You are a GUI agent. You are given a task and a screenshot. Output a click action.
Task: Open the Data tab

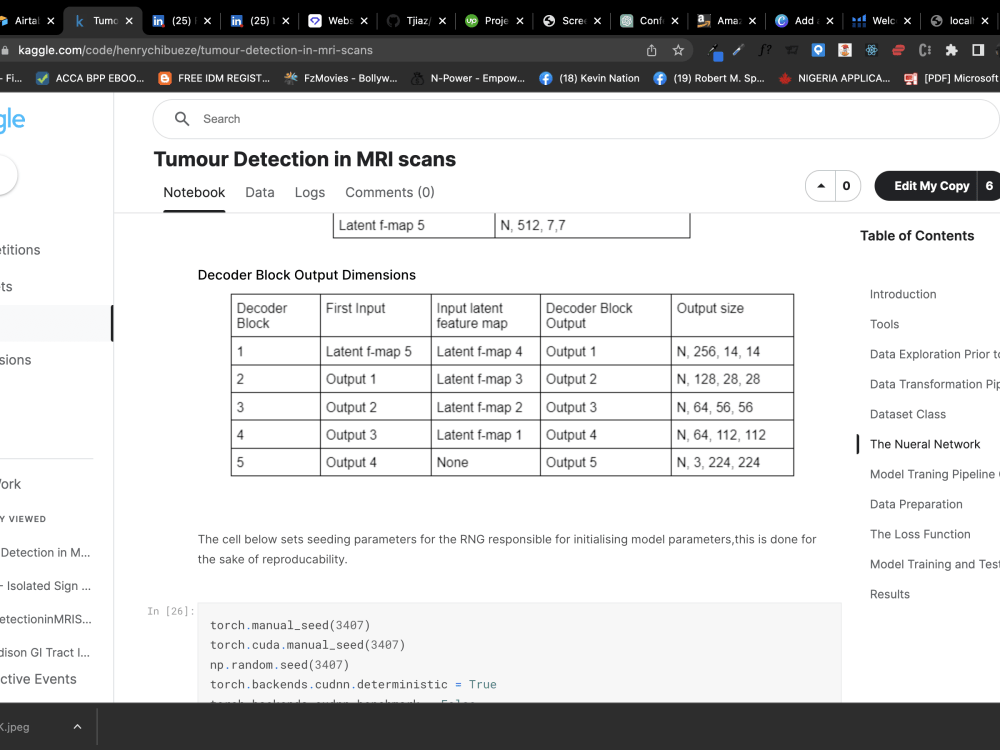[260, 193]
